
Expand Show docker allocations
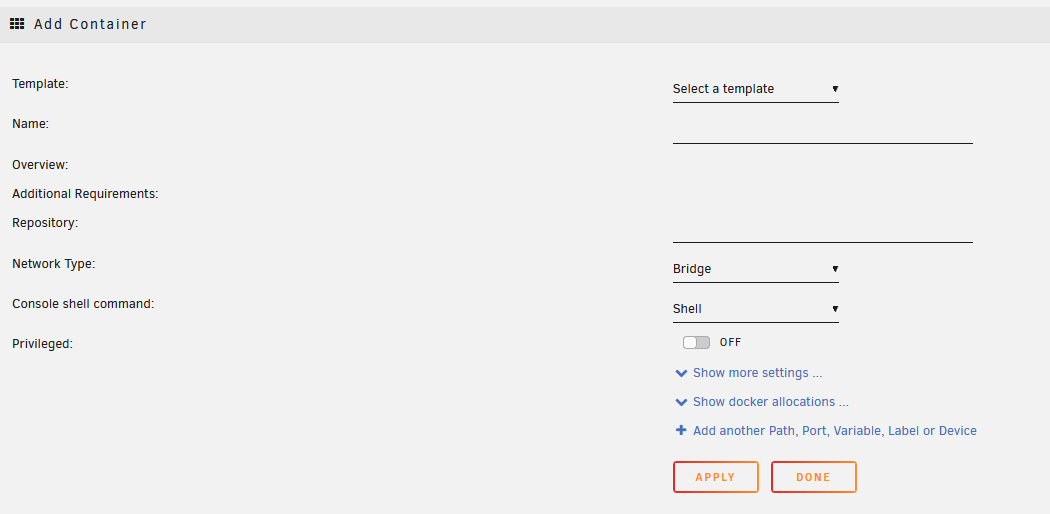pyautogui.click(x=771, y=402)
